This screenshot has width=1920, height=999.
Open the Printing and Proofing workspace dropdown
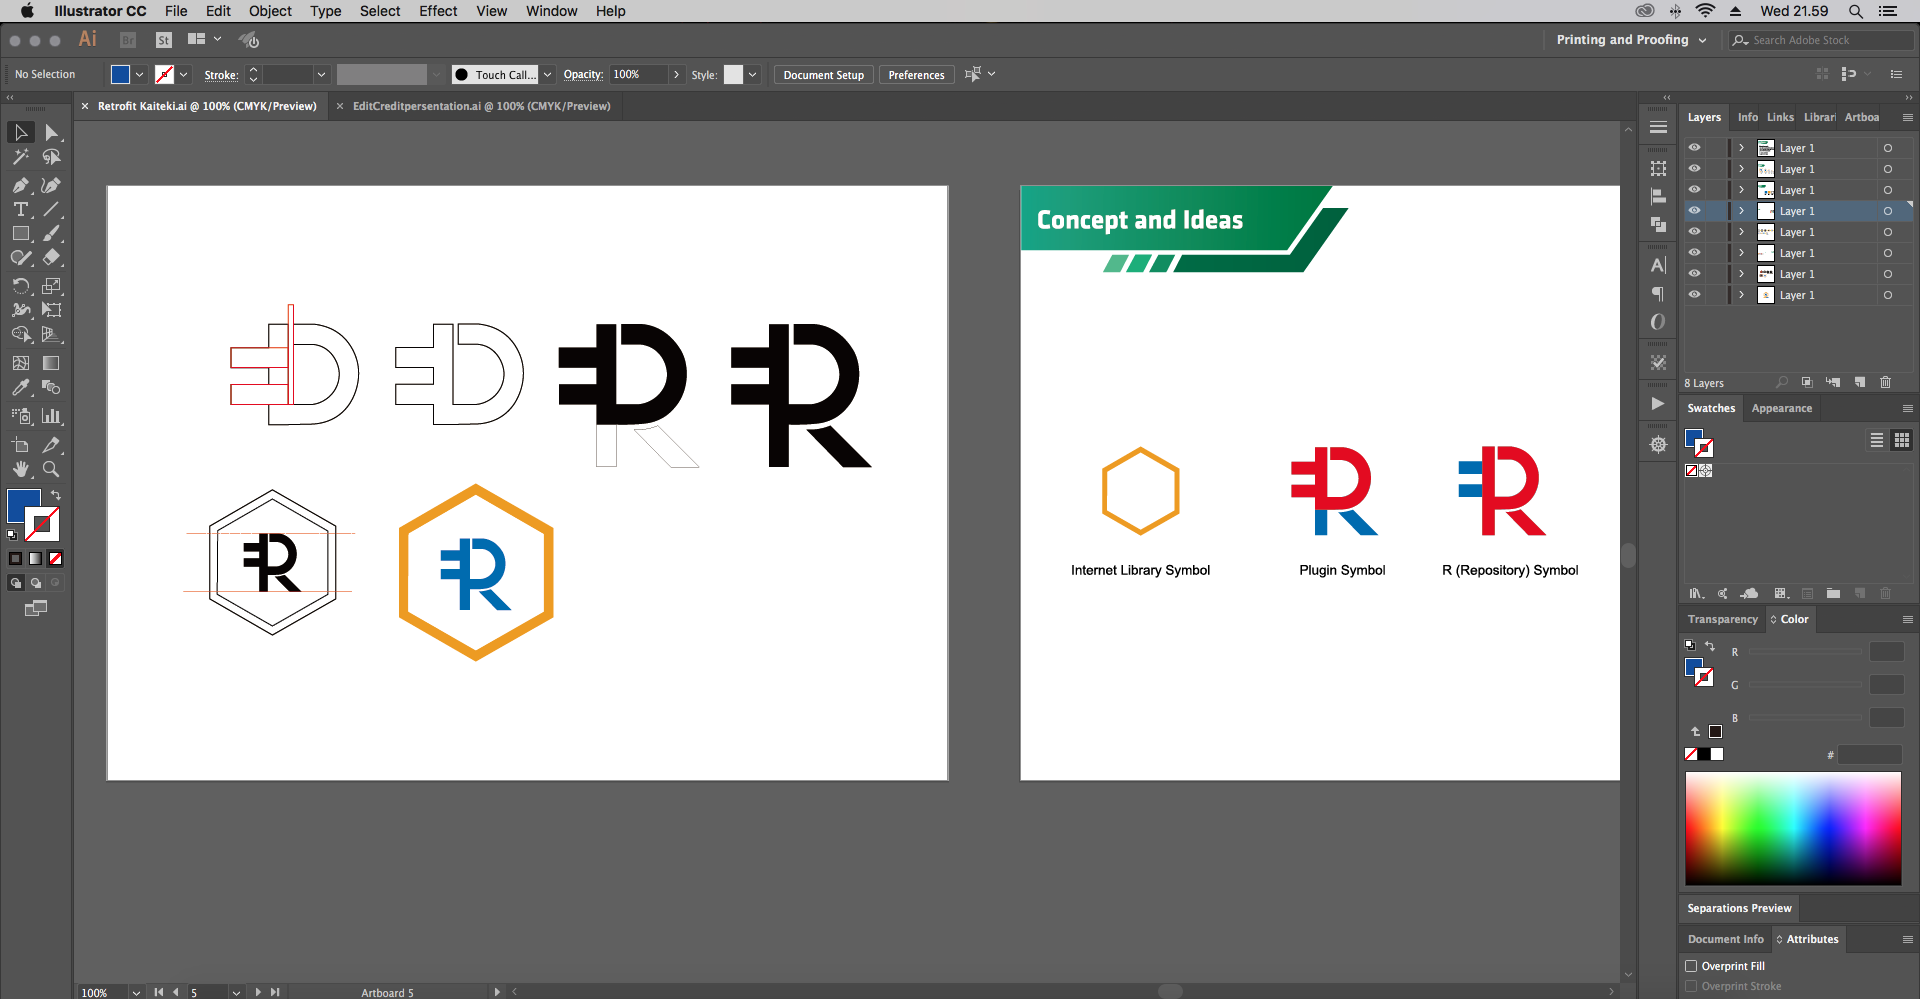[1631, 40]
